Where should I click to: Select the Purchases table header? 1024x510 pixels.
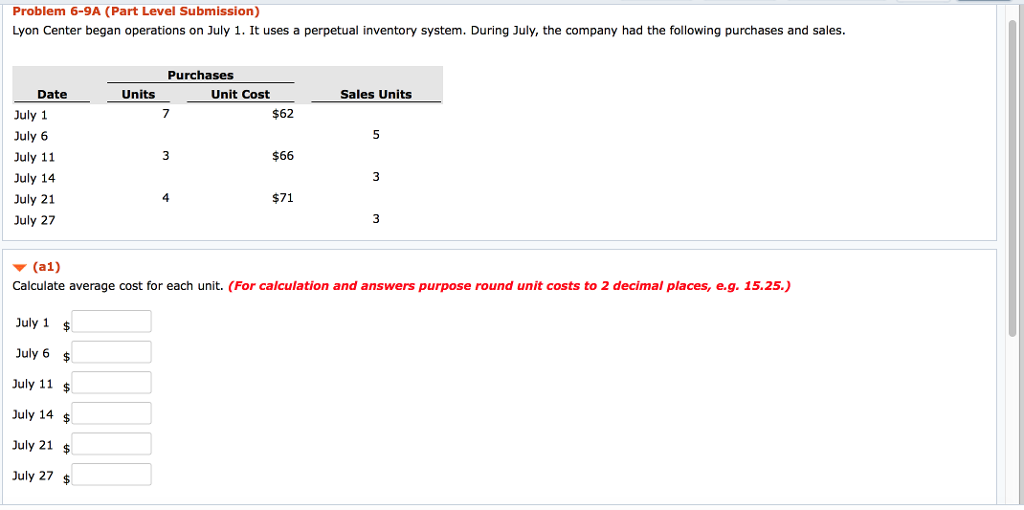coord(200,75)
